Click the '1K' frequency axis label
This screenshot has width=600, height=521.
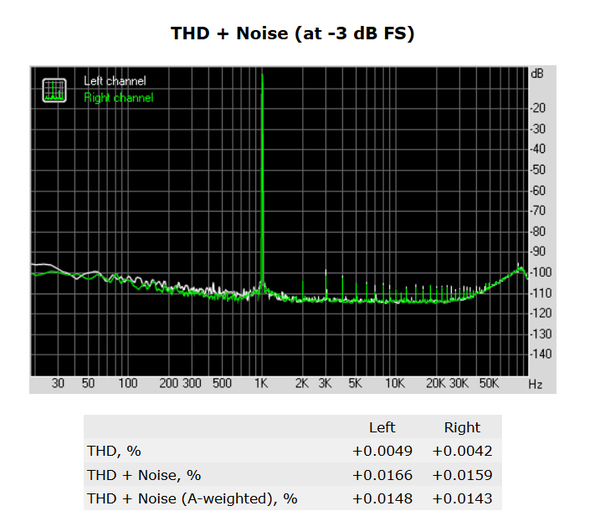[x=261, y=383]
